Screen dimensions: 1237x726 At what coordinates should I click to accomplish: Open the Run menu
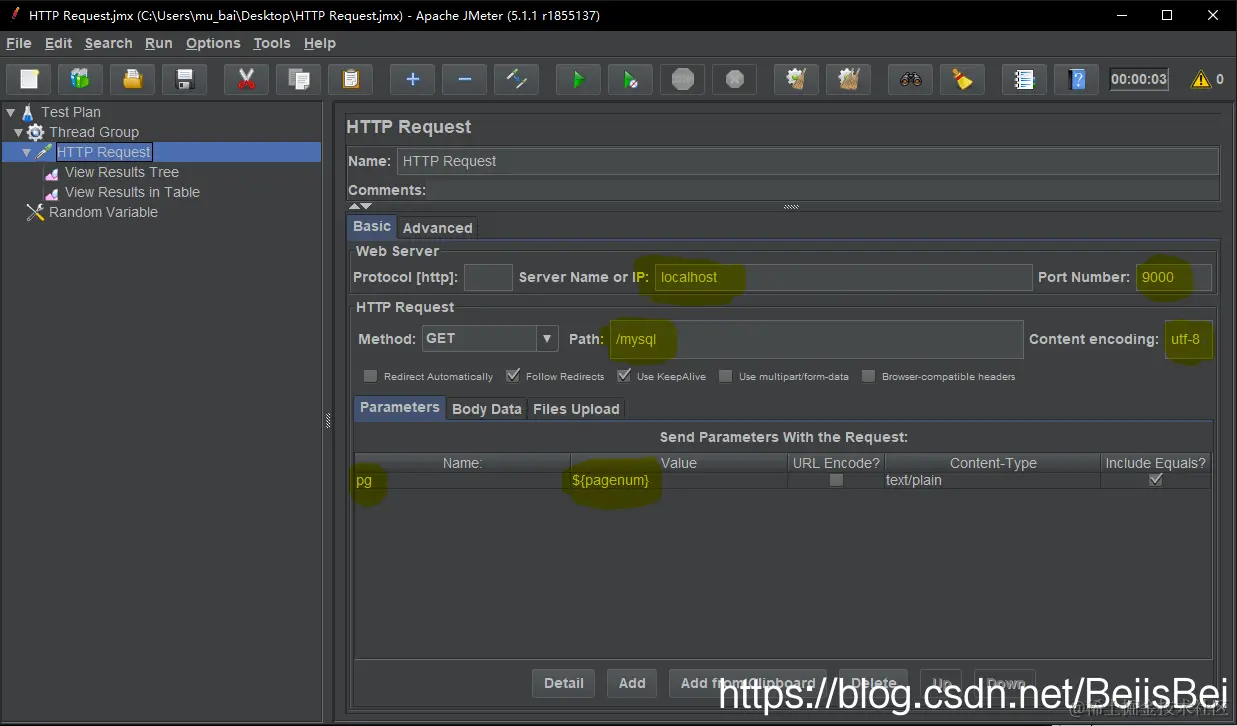[159, 43]
